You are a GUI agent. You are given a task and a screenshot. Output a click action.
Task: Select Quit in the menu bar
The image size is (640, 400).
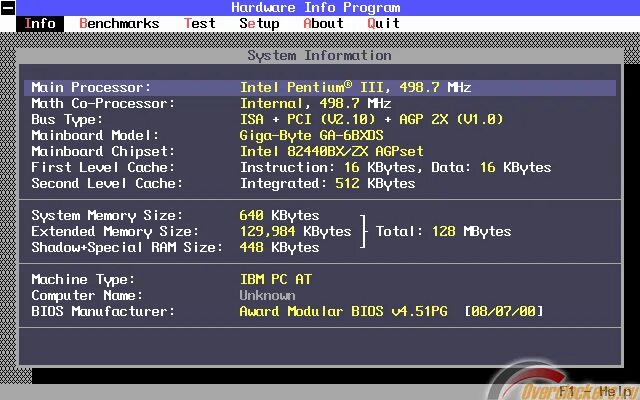pos(383,24)
